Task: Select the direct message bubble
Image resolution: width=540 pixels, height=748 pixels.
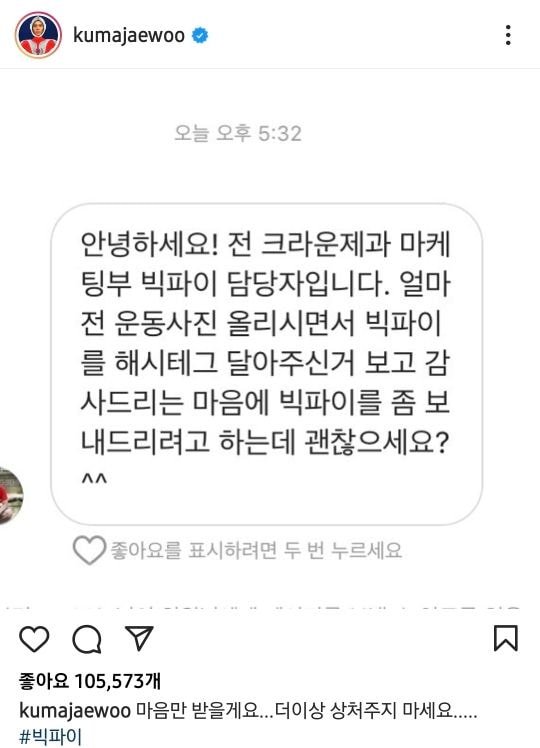Action: pyautogui.click(x=266, y=364)
